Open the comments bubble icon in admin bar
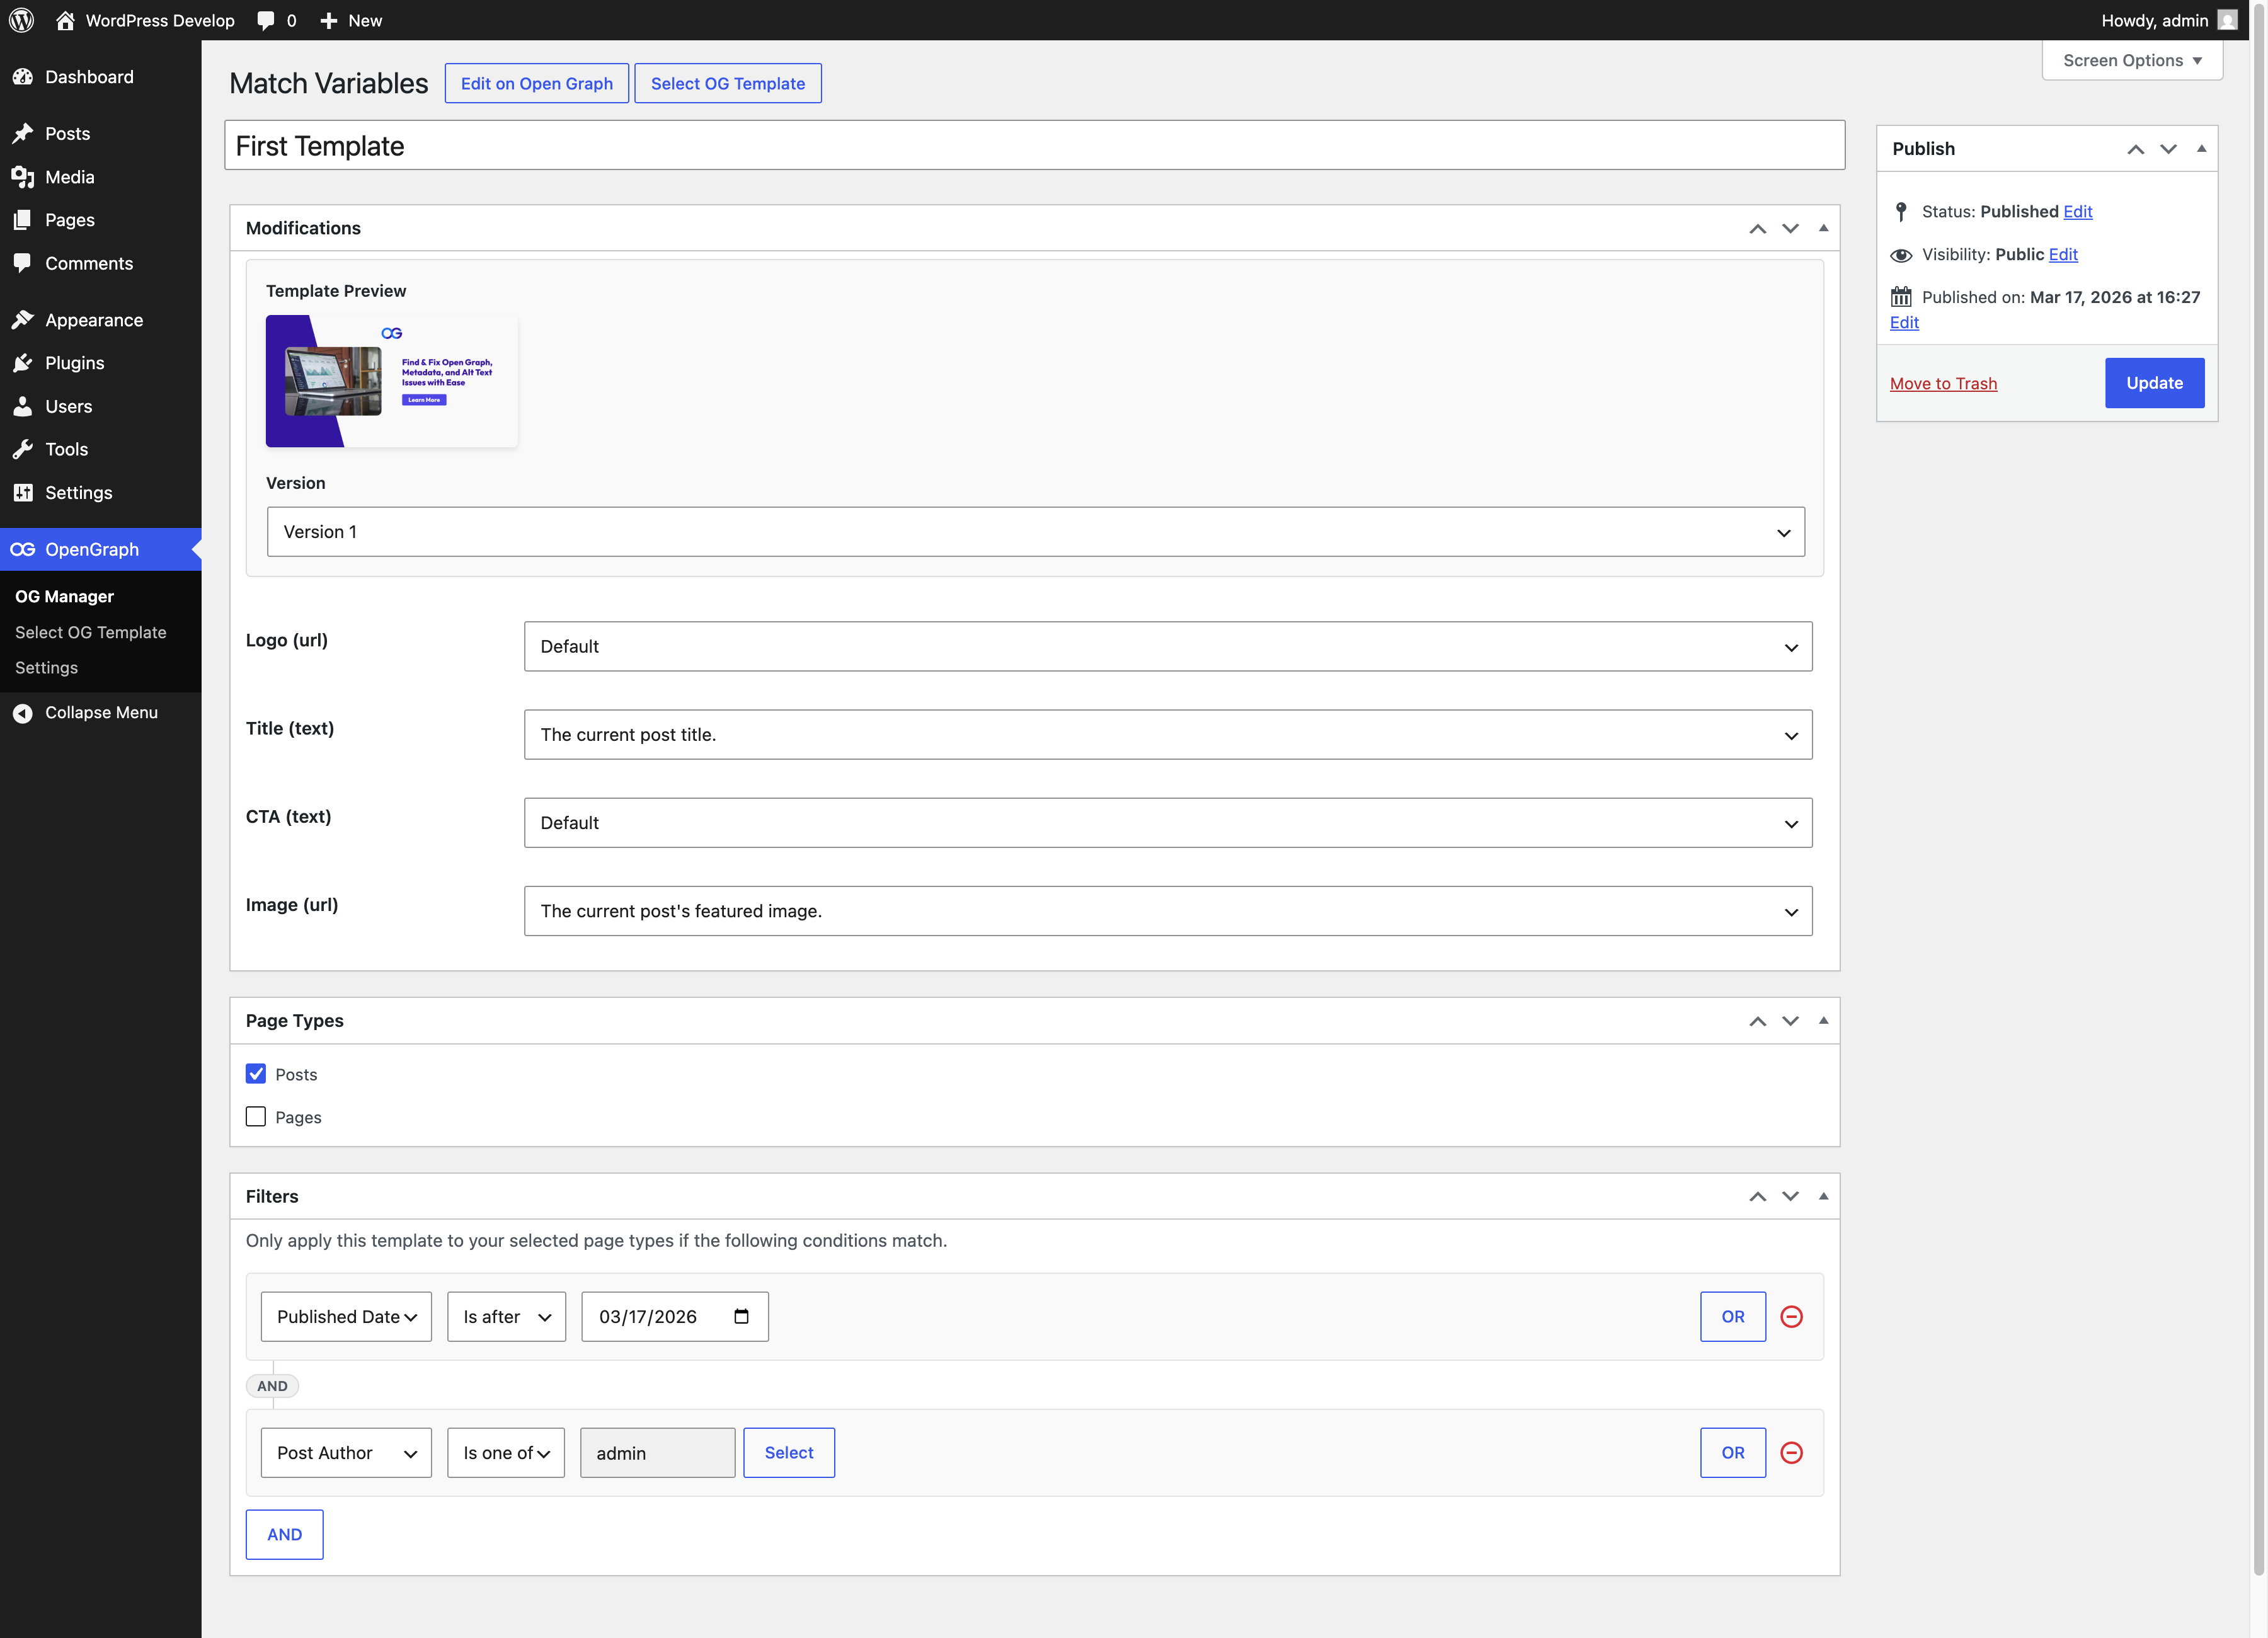This screenshot has height=1638, width=2268. [x=266, y=20]
